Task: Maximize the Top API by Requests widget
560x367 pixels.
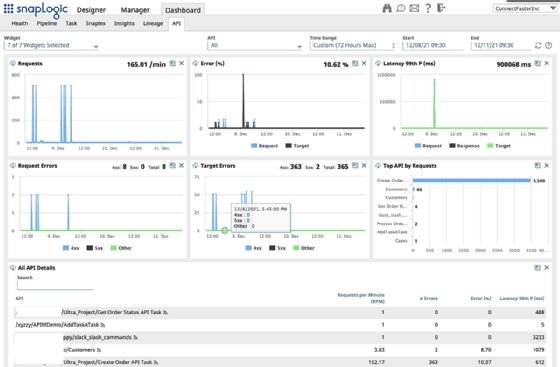Action: pos(538,165)
